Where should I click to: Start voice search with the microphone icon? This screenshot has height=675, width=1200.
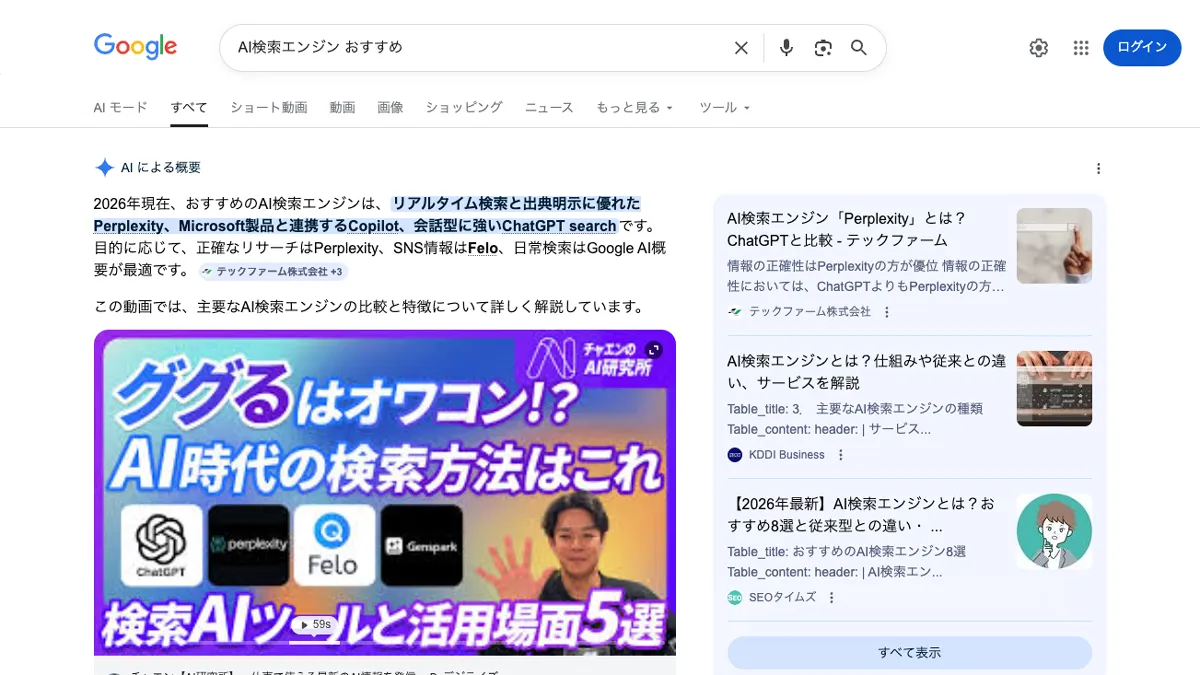[x=786, y=48]
